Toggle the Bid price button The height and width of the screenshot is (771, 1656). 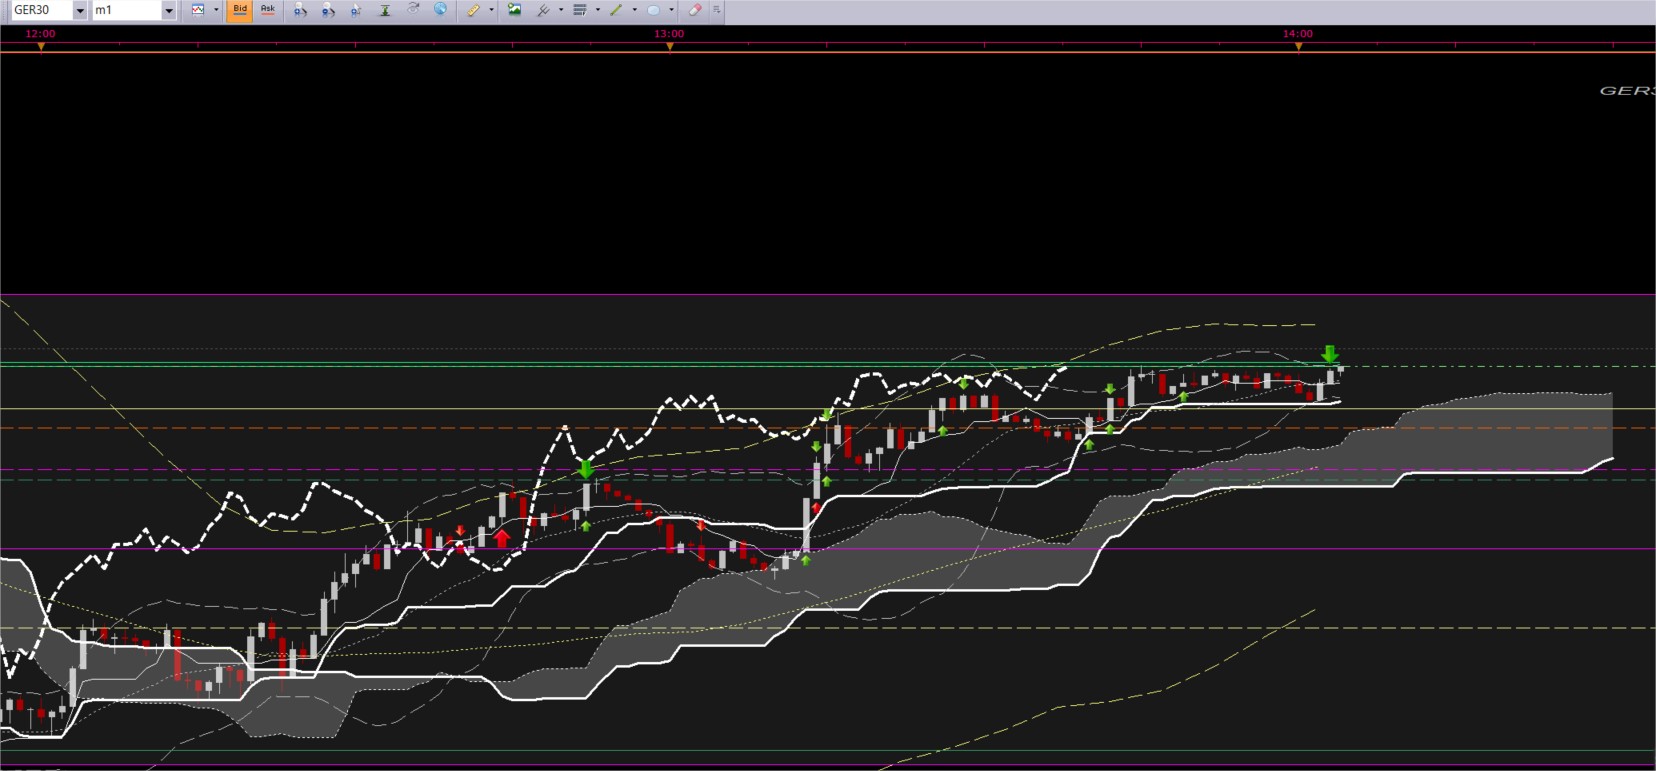tap(240, 10)
